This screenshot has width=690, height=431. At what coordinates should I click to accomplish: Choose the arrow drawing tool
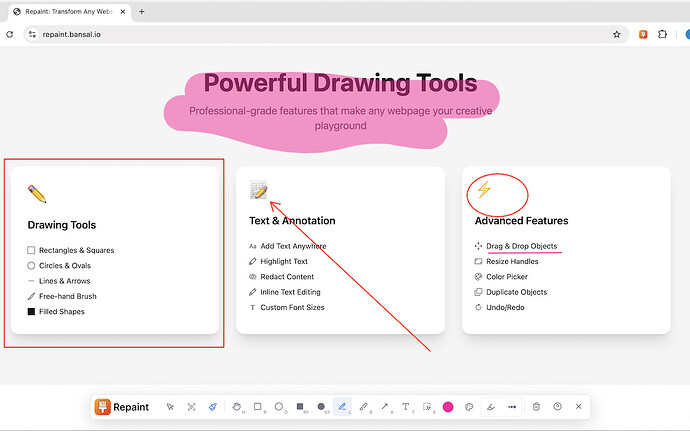[x=385, y=407]
